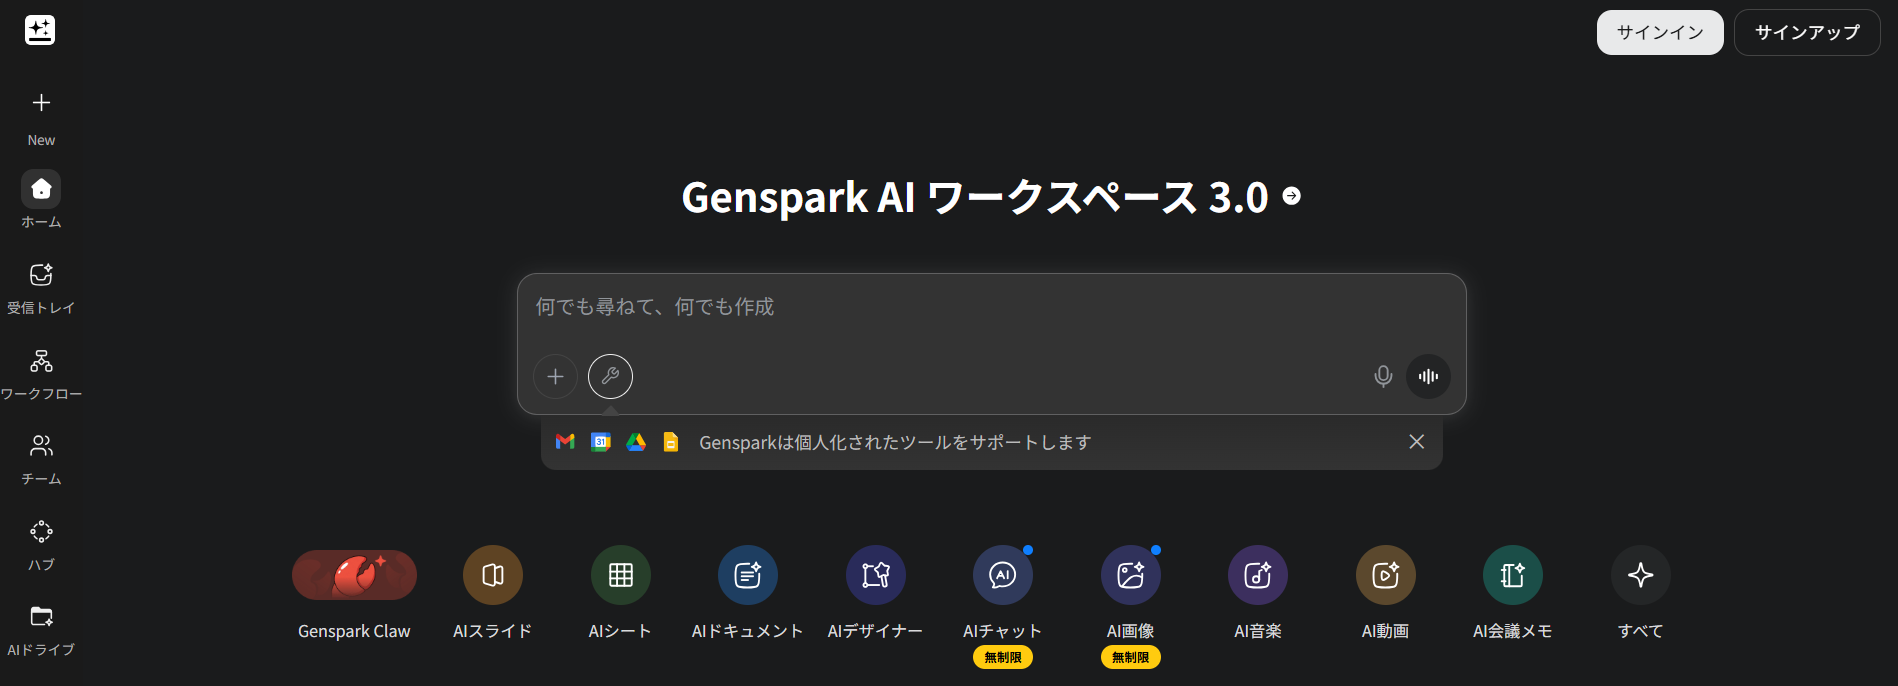Click the Genspark logo in the sidebar
Screen dimensions: 1898x686
click(x=40, y=30)
